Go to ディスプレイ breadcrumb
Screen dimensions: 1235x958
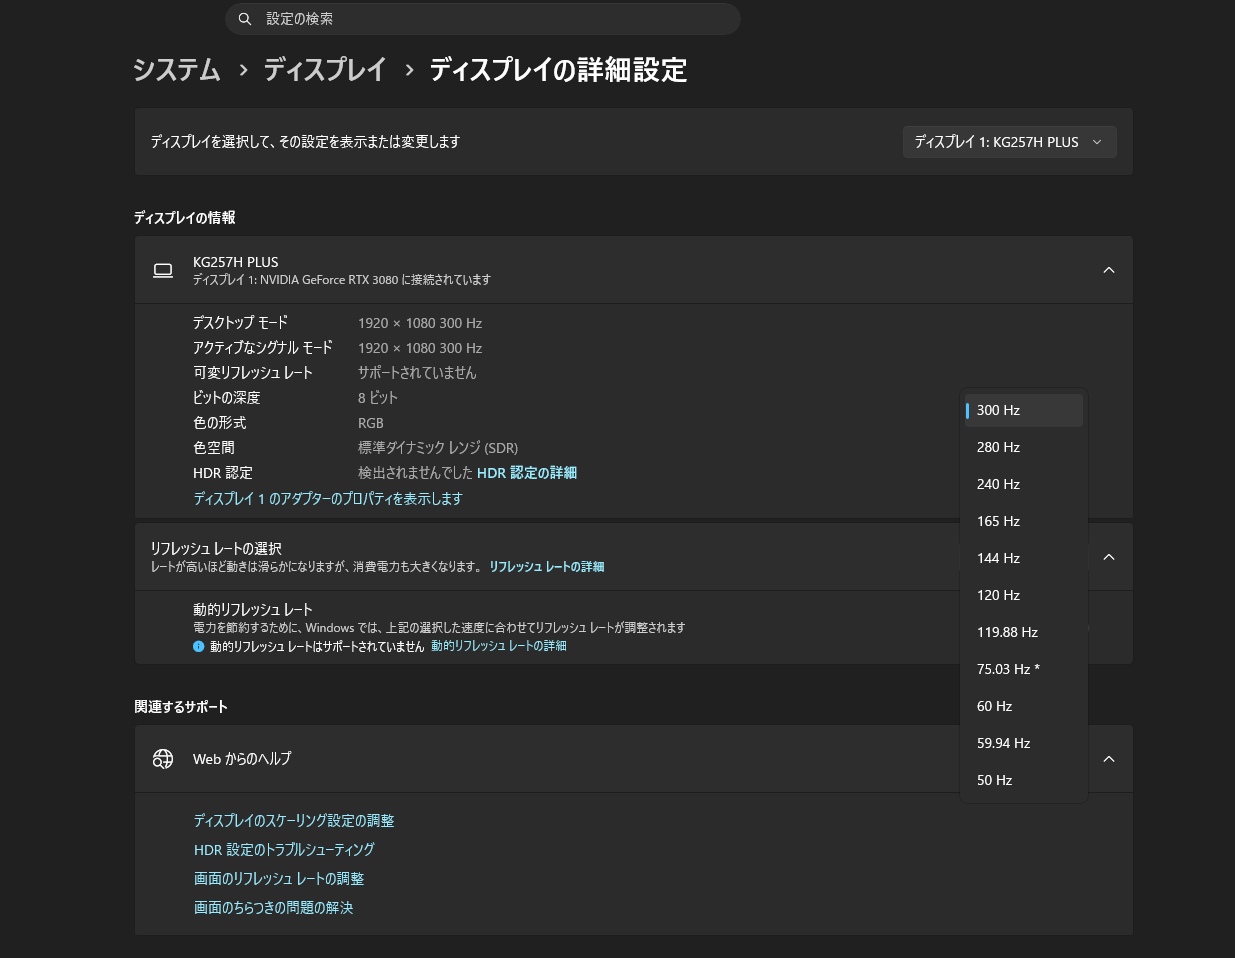tap(325, 70)
